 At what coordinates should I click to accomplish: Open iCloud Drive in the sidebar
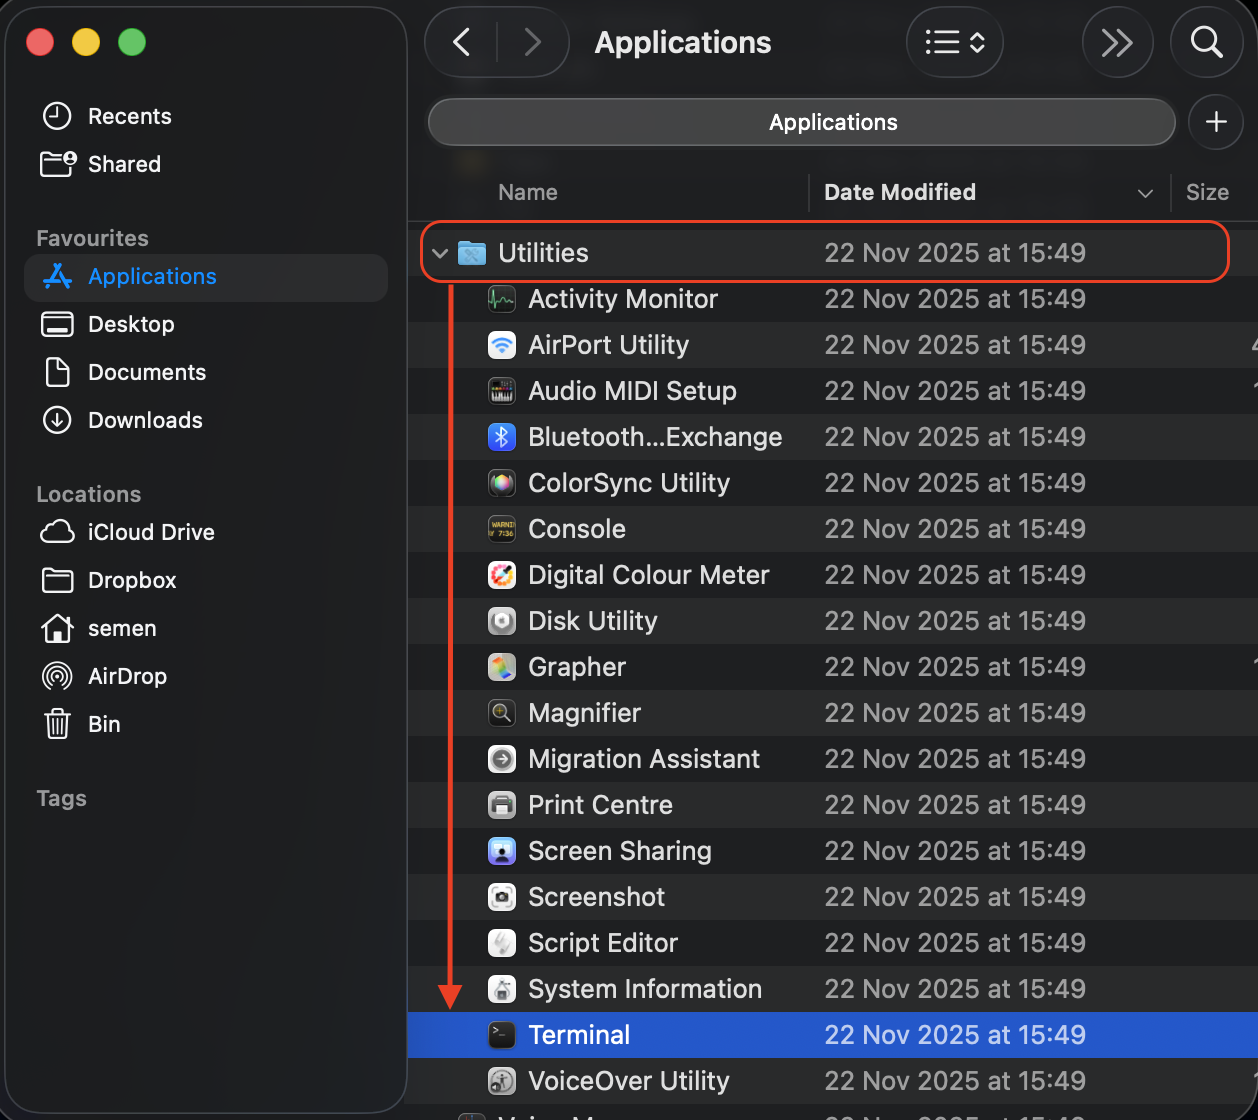(206, 532)
